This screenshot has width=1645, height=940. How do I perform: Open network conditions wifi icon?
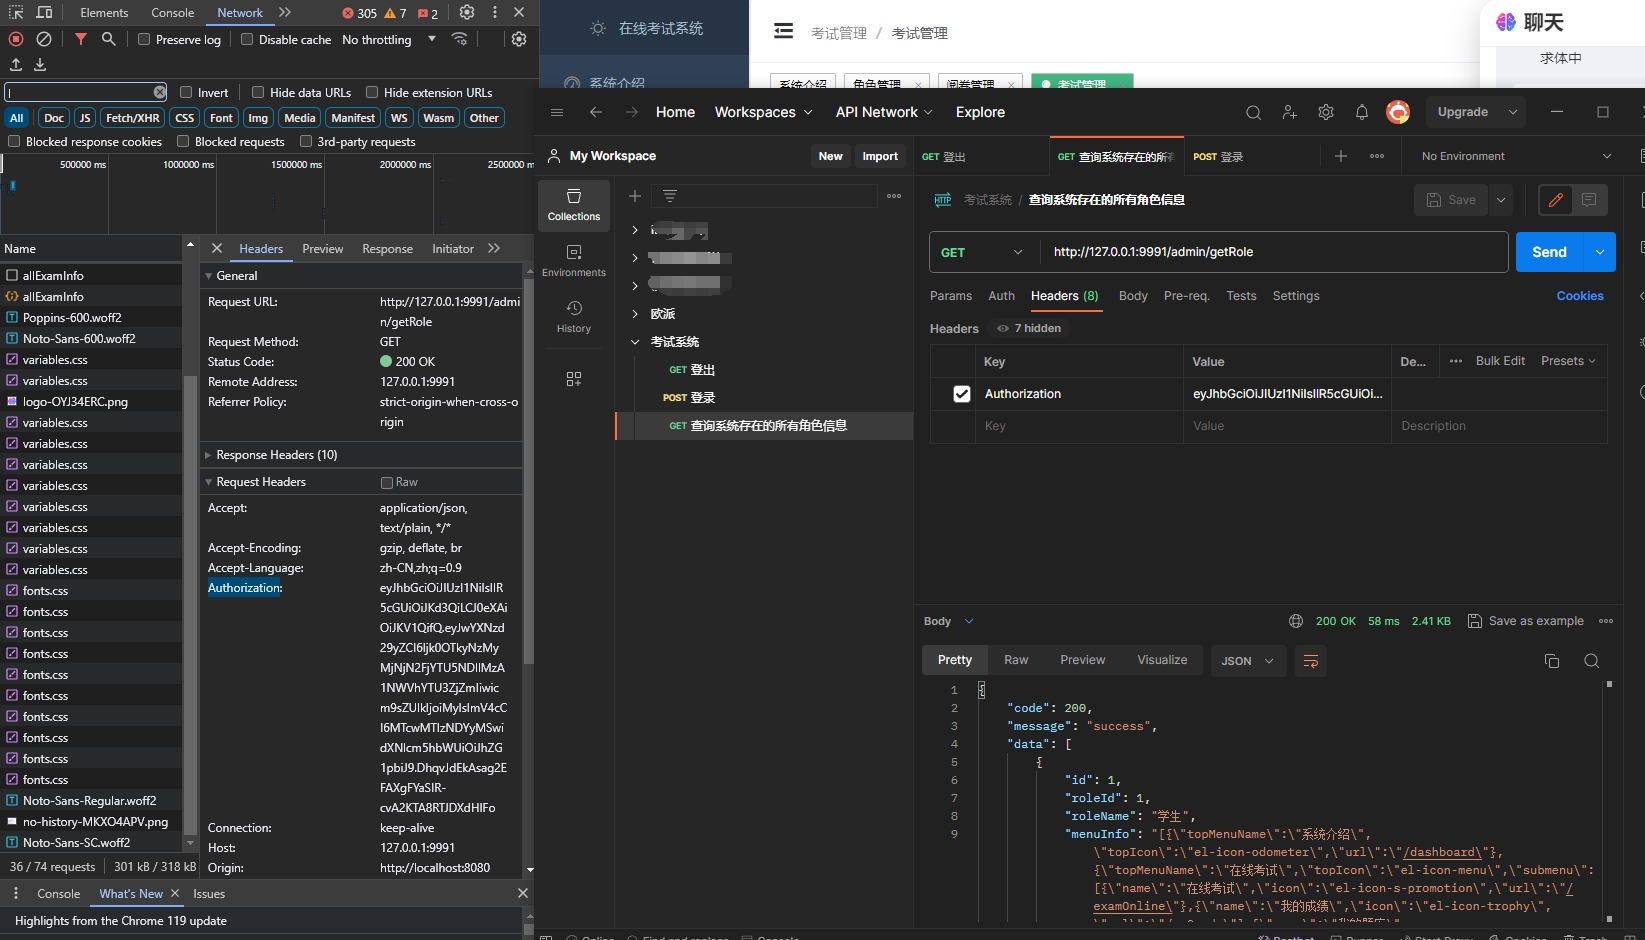[x=460, y=39]
